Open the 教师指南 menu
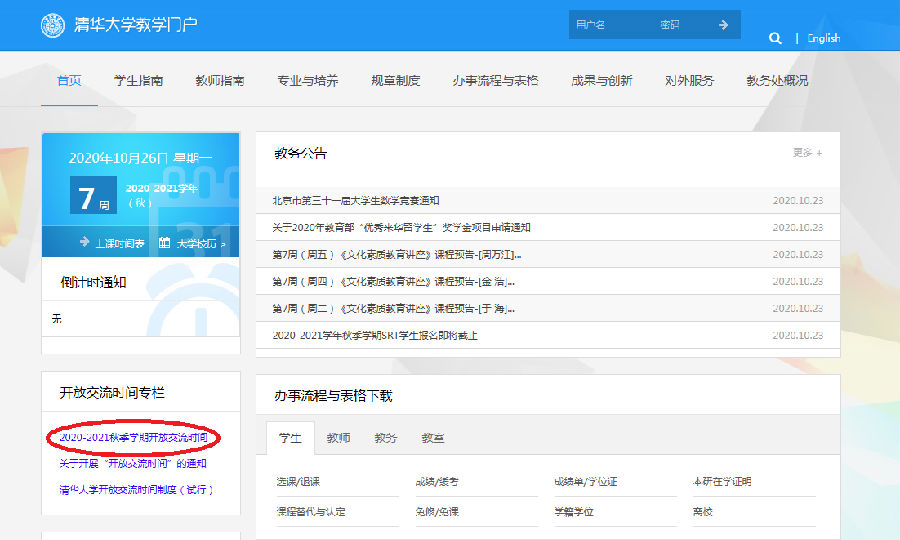 click(x=220, y=81)
